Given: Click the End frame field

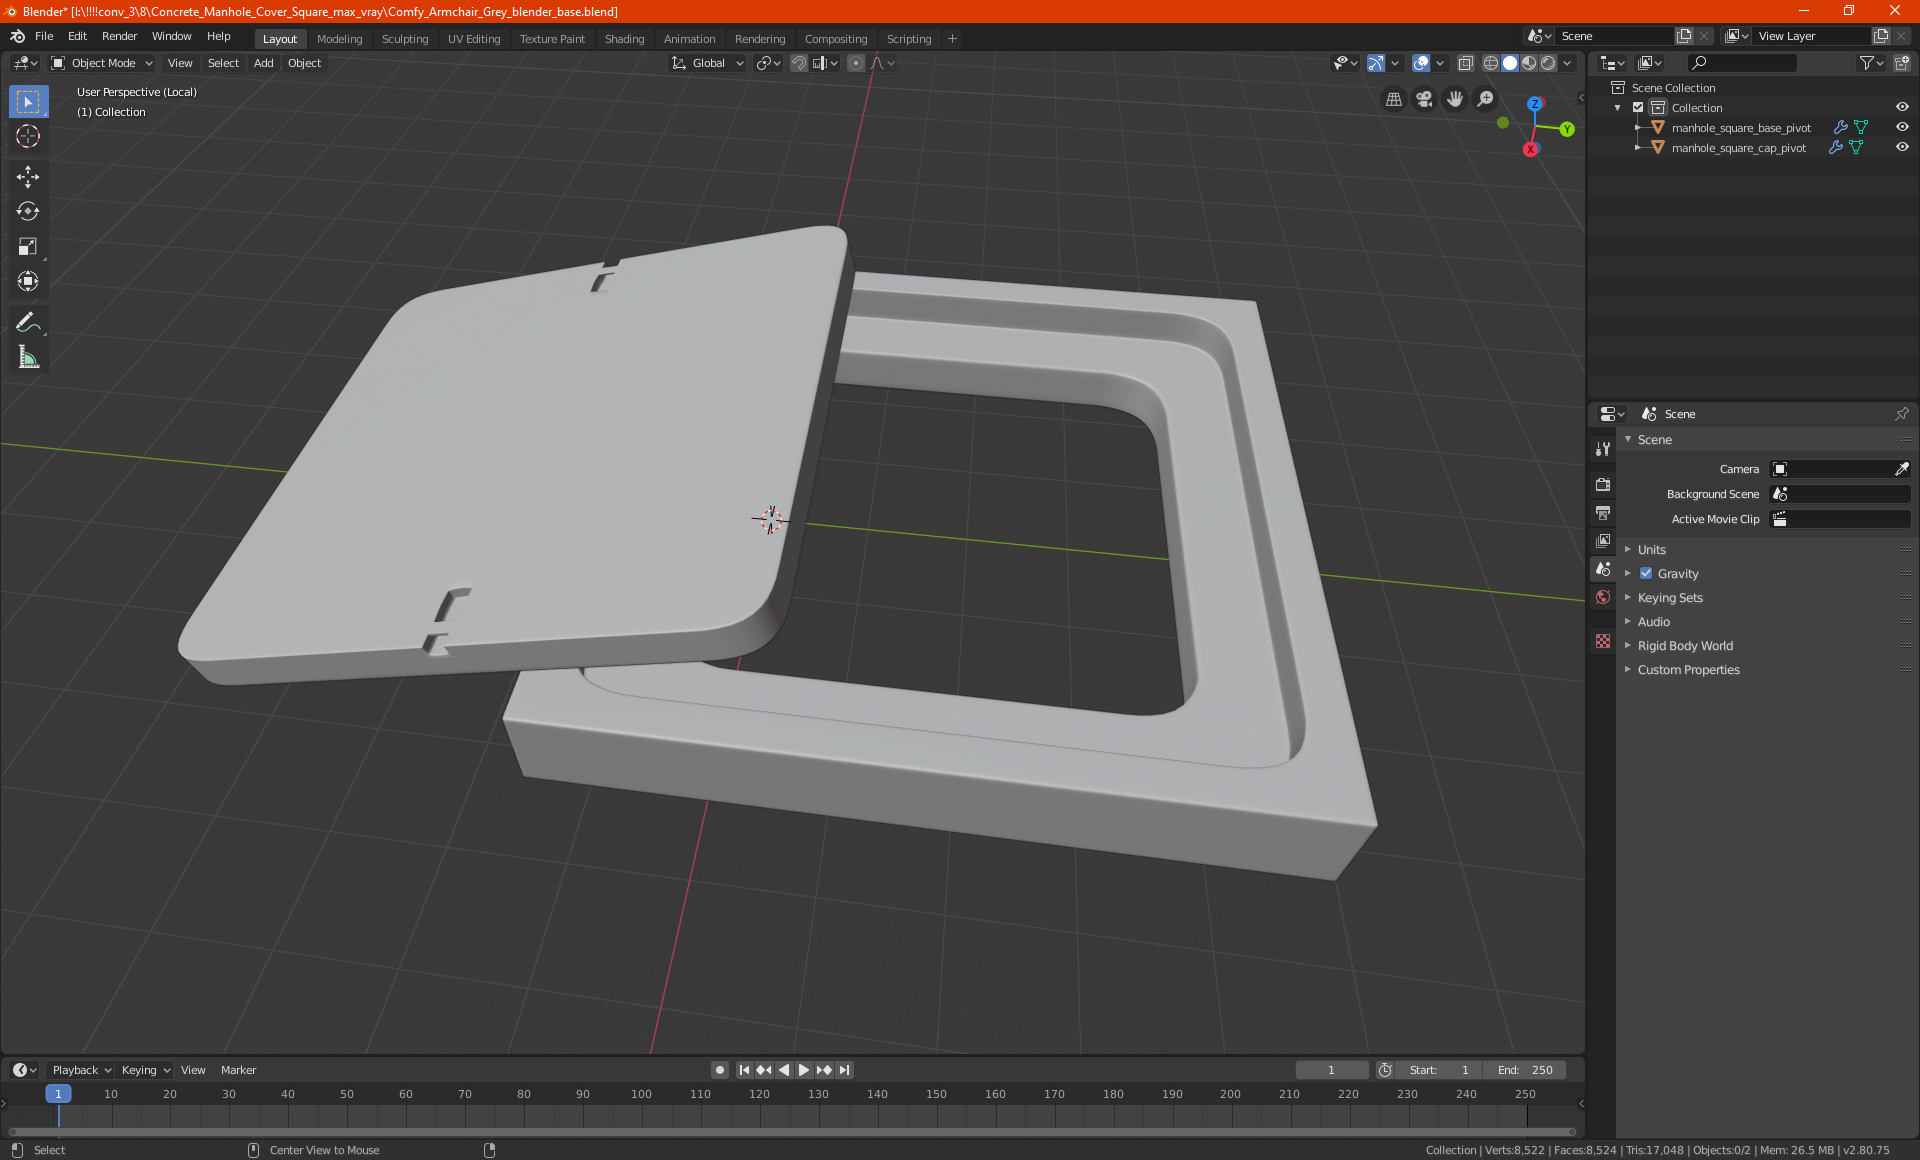Looking at the screenshot, I should [1525, 1070].
